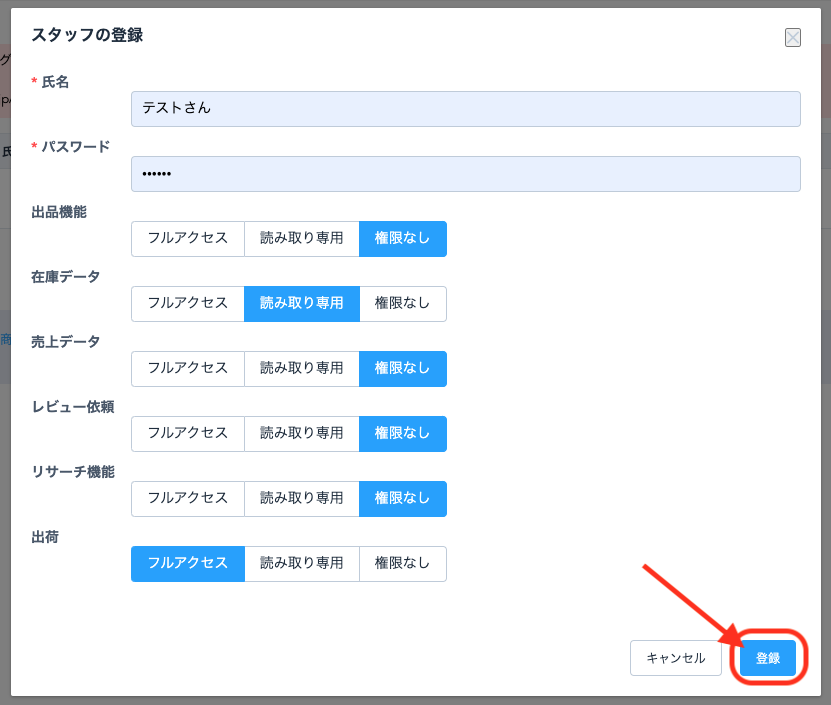This screenshot has width=831, height=705.
Task: Set 在庫データ to 権限なし
Action: click(x=403, y=304)
